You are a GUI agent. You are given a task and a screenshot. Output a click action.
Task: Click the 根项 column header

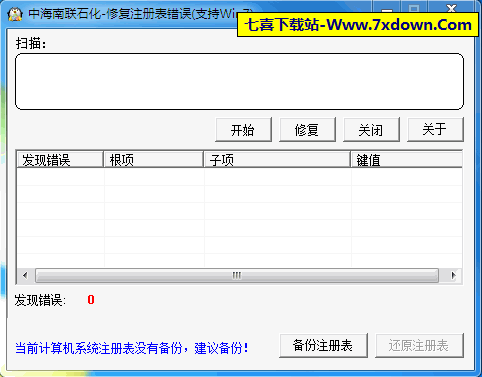coord(154,159)
